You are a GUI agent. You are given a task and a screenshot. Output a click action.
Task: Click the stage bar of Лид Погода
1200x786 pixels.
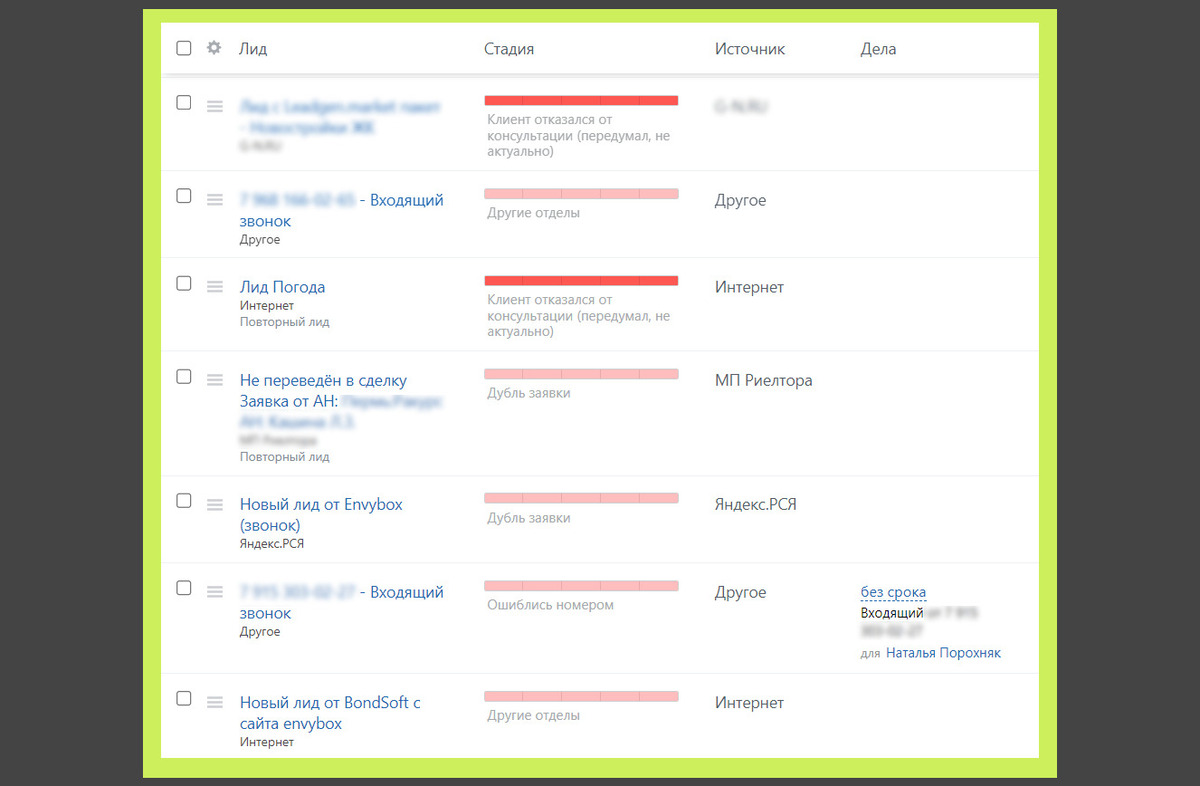[x=581, y=280]
